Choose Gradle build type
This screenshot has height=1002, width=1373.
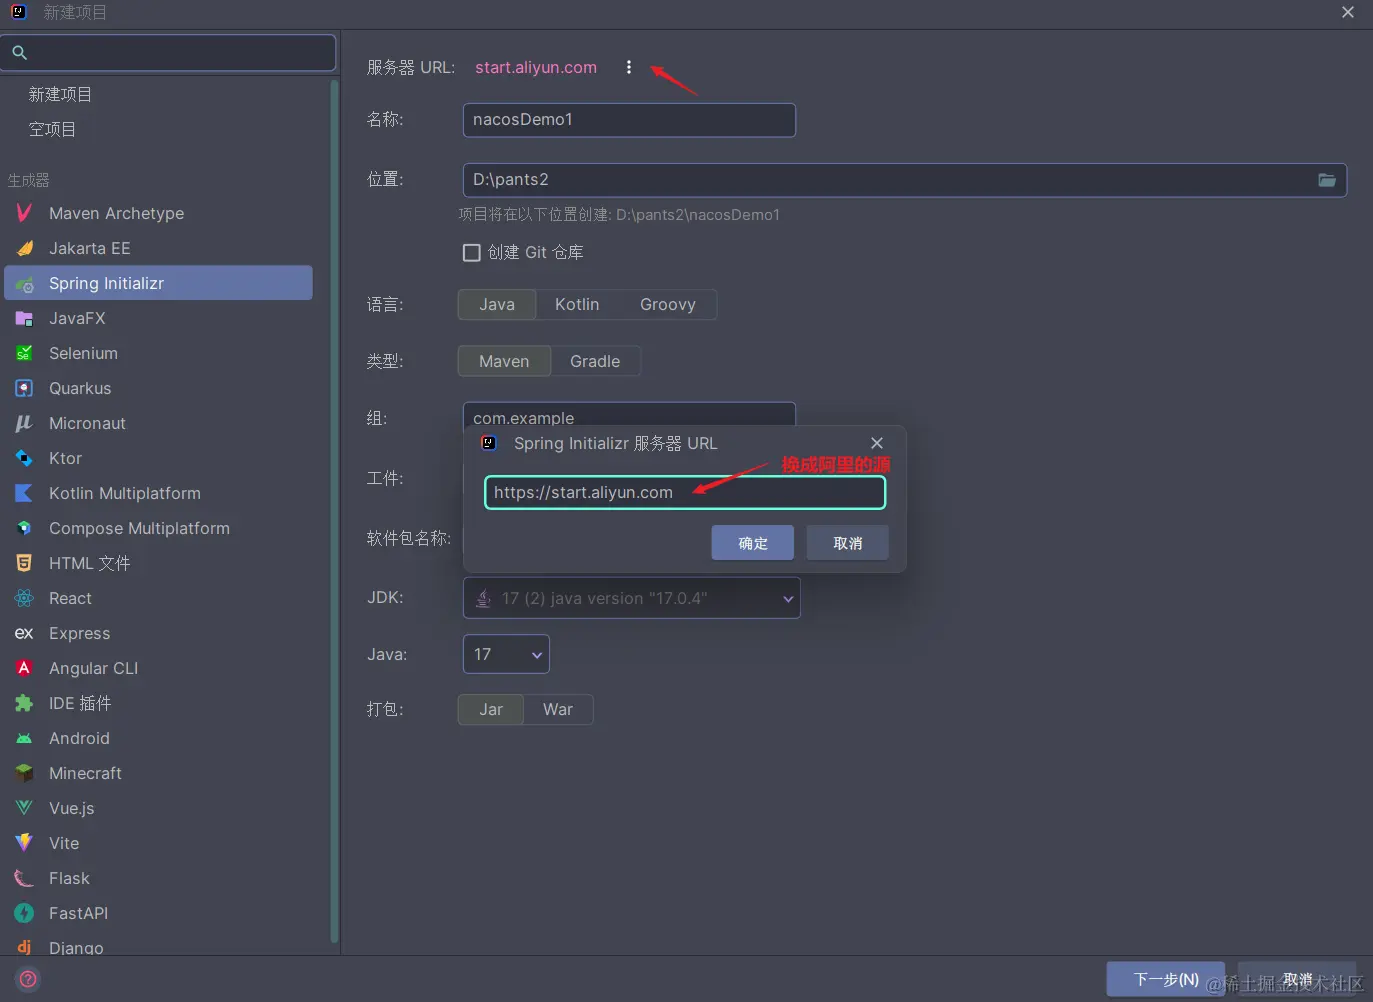coord(595,361)
